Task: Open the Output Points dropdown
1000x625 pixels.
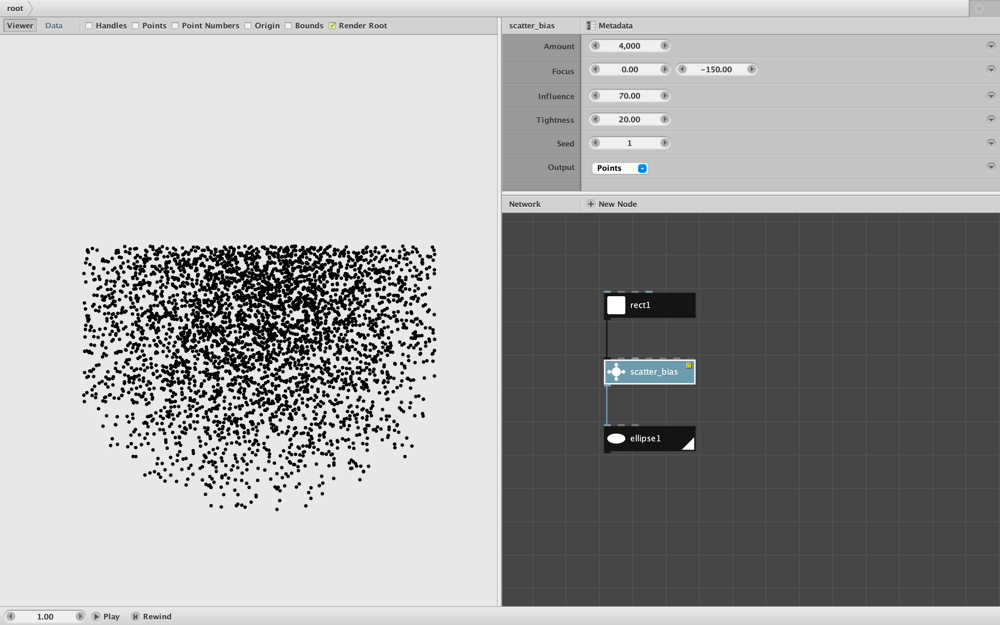Action: click(x=620, y=168)
